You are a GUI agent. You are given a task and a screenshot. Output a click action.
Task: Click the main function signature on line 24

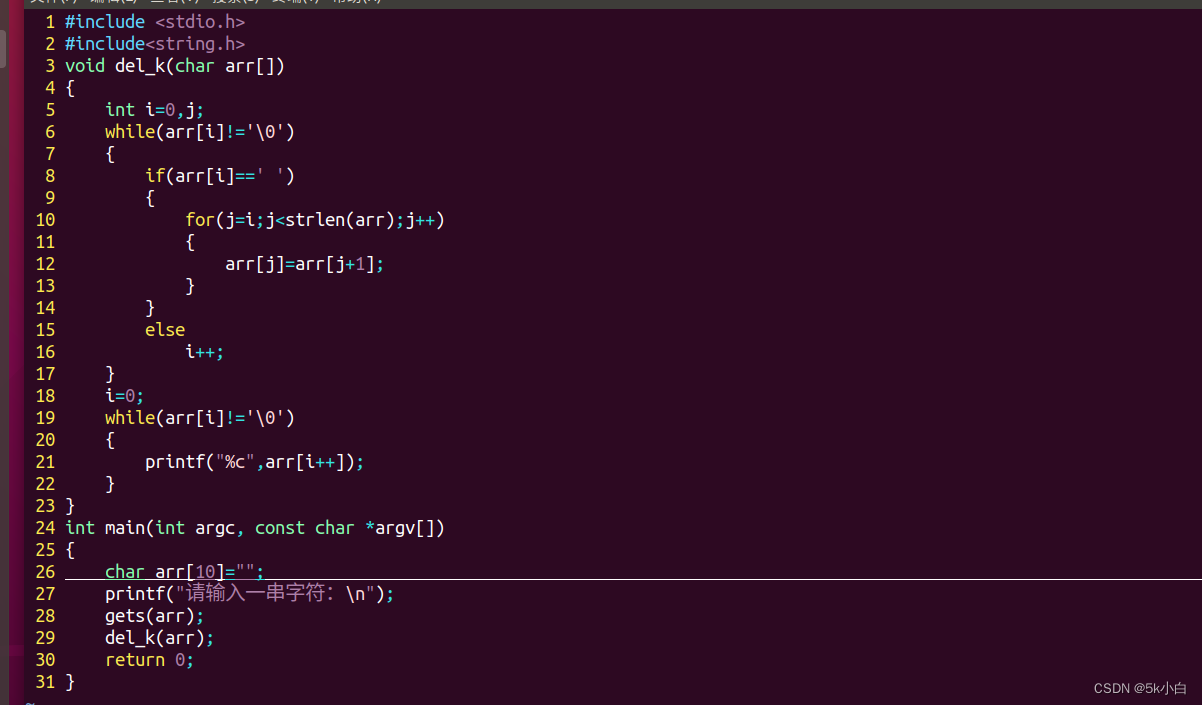[255, 527]
